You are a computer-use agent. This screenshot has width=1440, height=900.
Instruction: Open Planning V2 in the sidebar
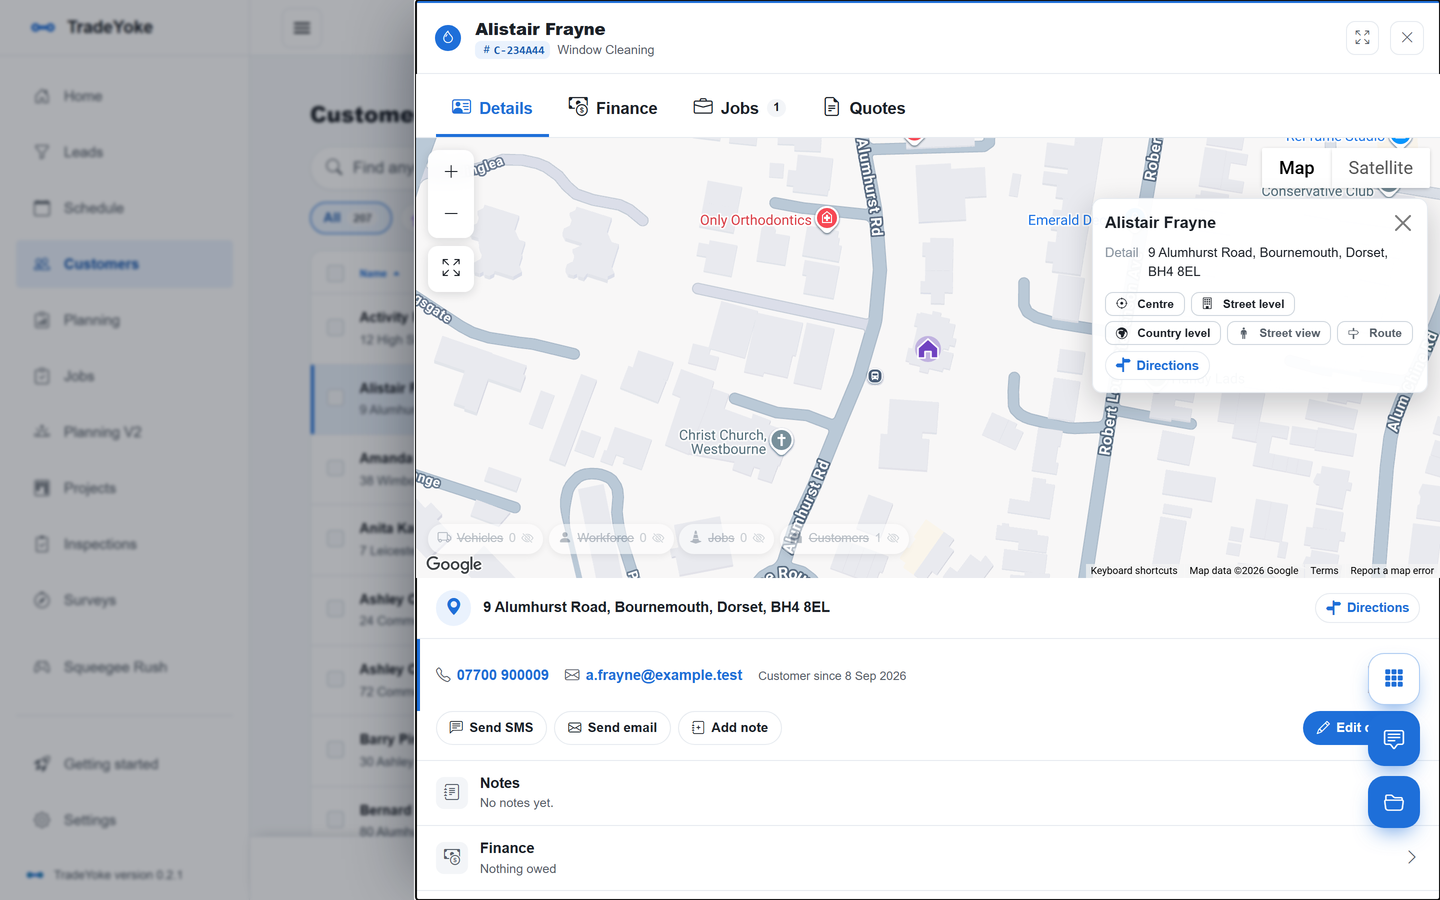coord(124,432)
